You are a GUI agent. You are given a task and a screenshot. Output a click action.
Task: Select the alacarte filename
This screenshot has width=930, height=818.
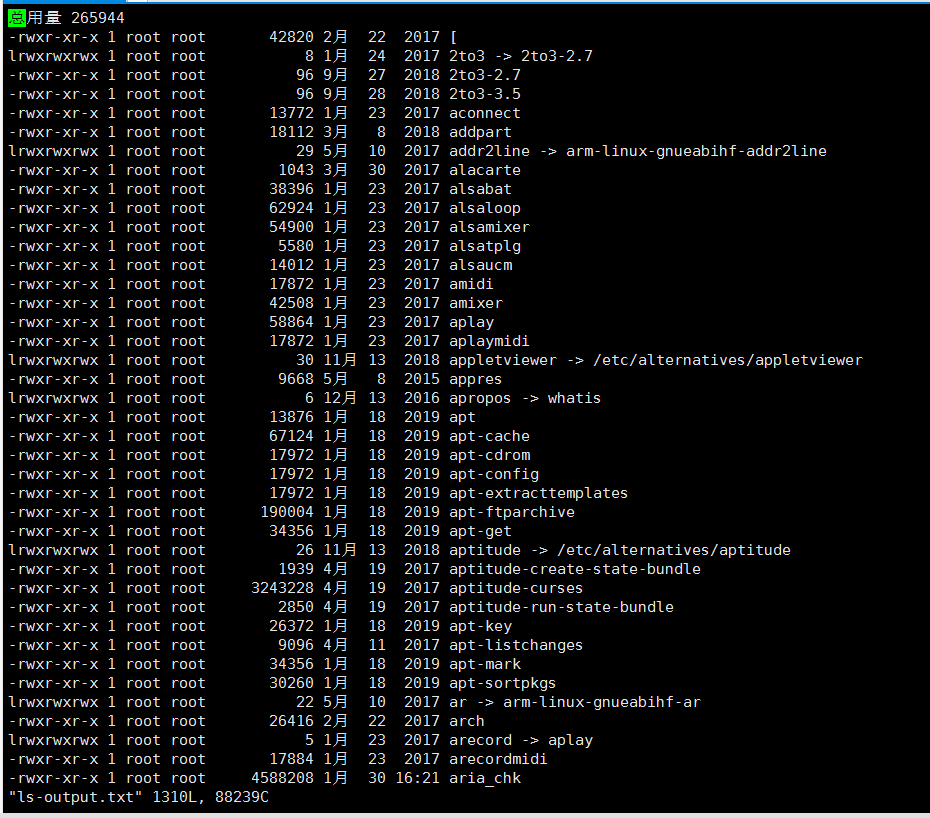[485, 170]
